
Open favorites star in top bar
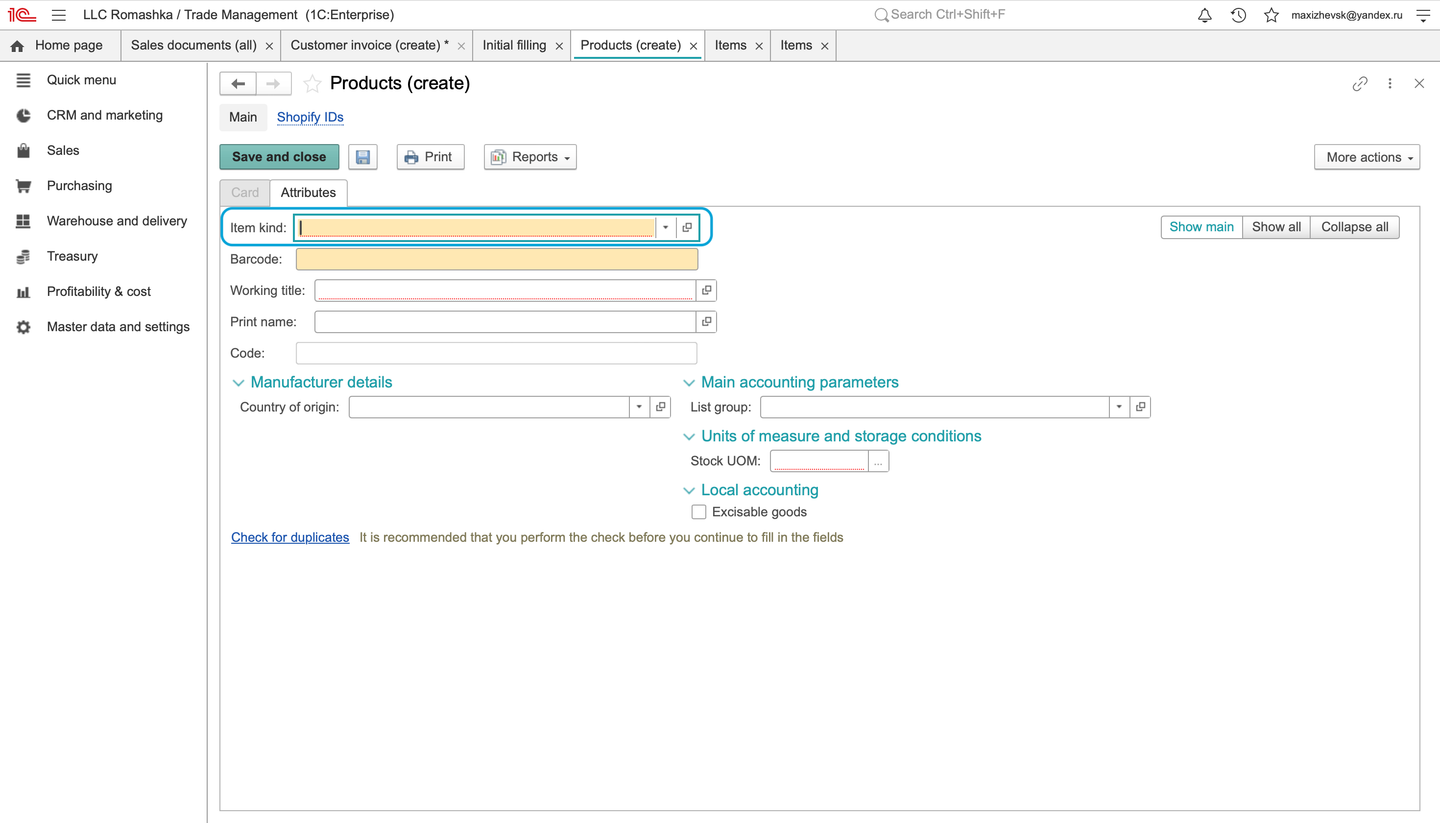point(1271,15)
